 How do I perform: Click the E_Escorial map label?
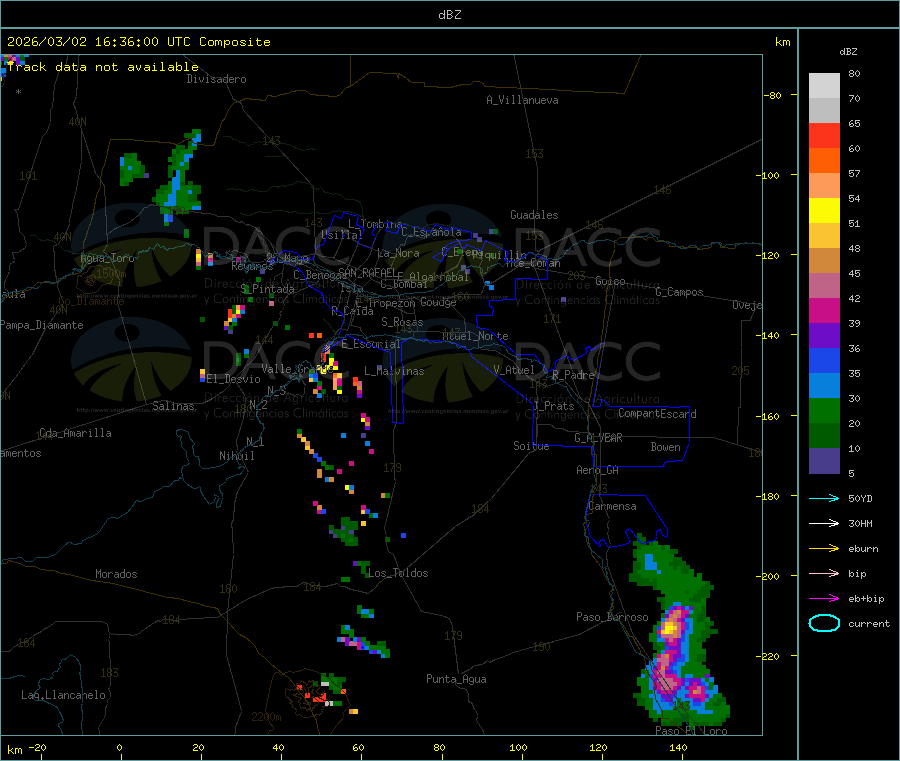tap(371, 344)
